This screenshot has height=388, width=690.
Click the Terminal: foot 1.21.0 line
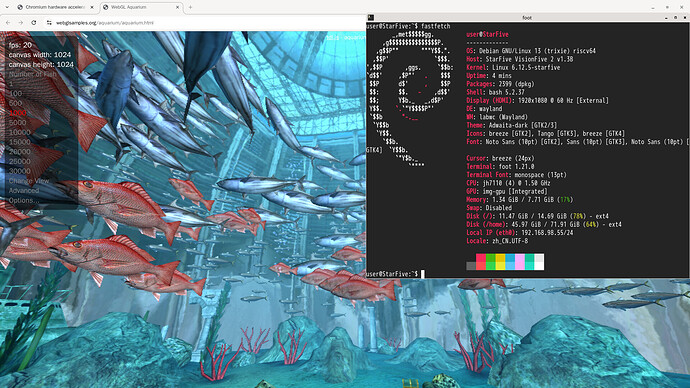click(500, 166)
